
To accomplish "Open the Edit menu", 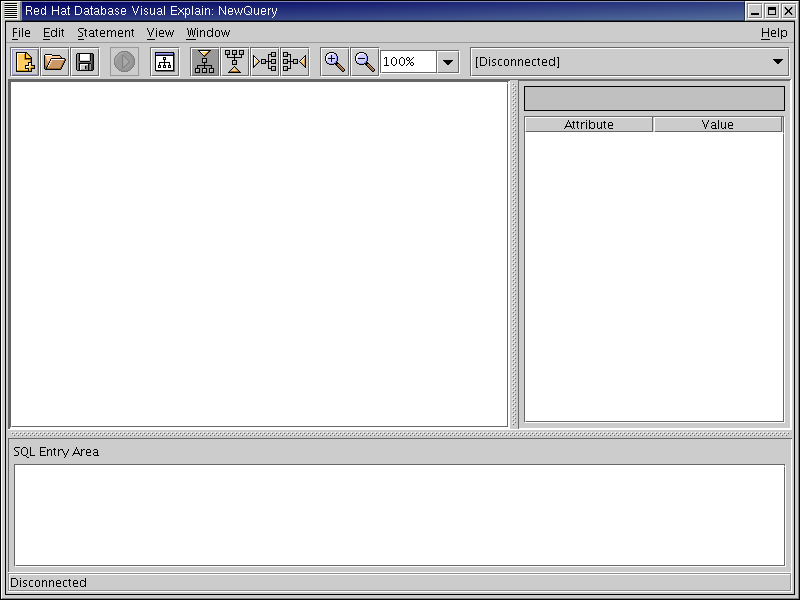I will (54, 33).
